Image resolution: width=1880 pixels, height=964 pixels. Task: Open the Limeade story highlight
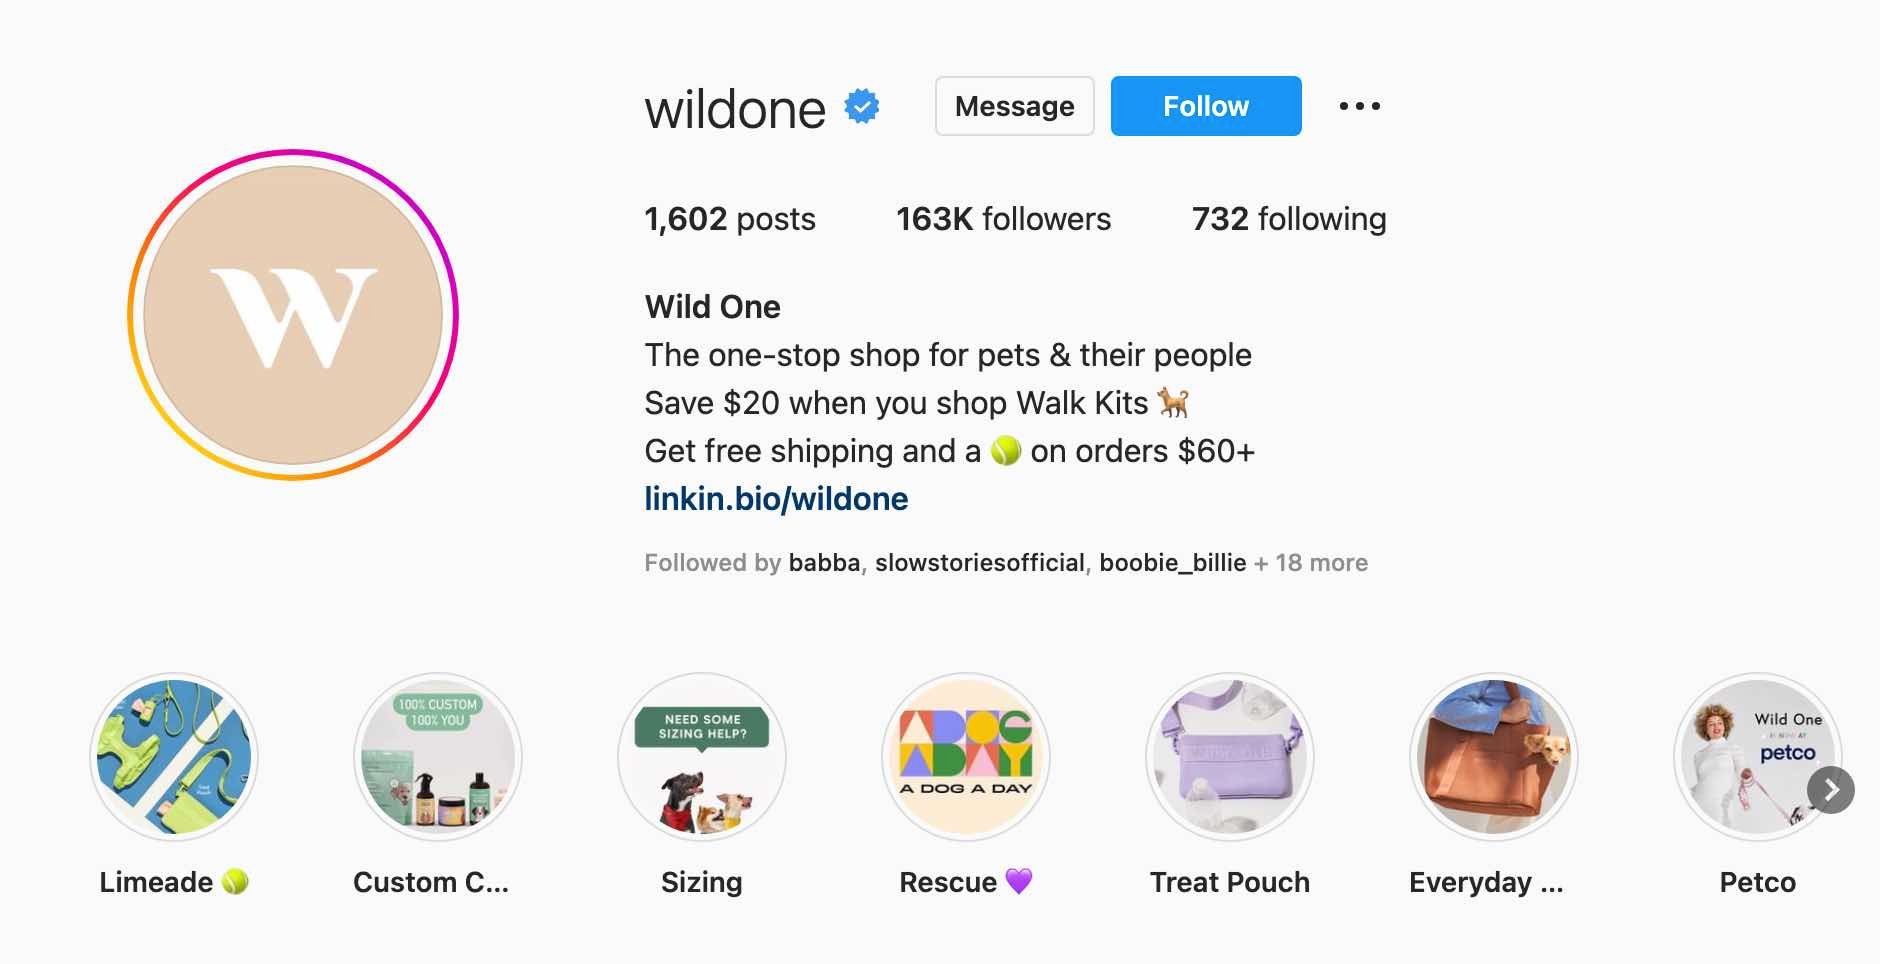click(x=174, y=757)
